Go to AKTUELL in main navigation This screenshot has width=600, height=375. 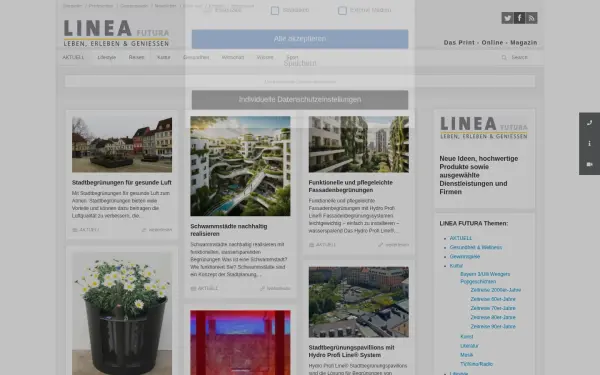tap(73, 57)
